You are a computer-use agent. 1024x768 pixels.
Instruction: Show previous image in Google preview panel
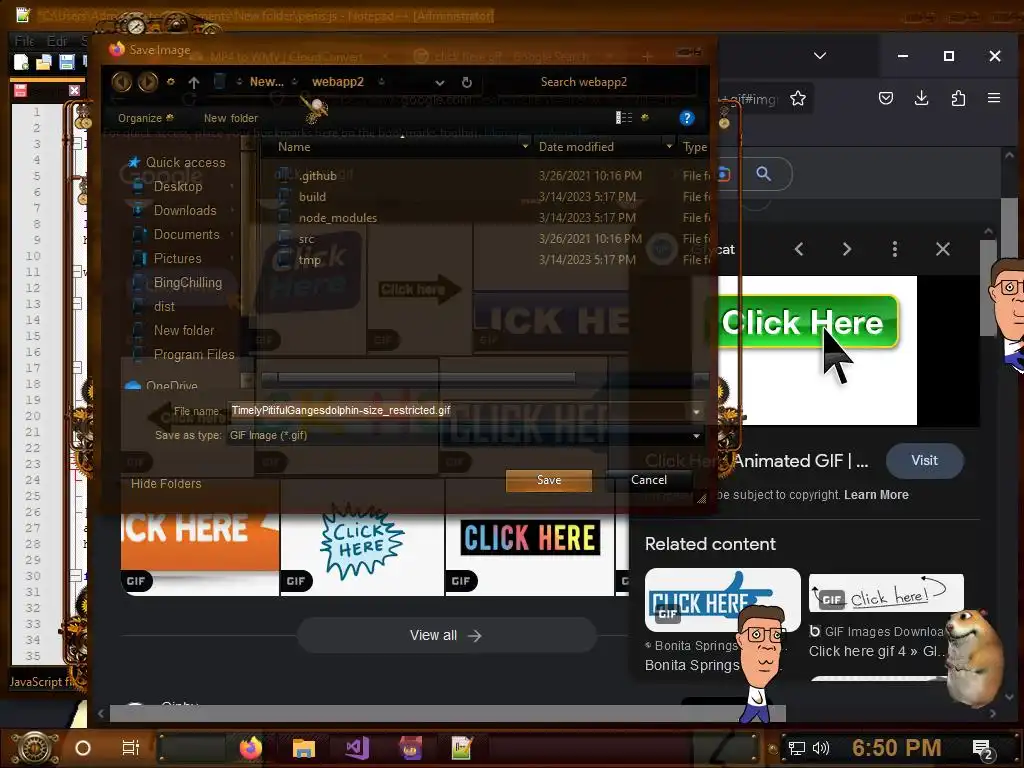pyautogui.click(x=799, y=249)
